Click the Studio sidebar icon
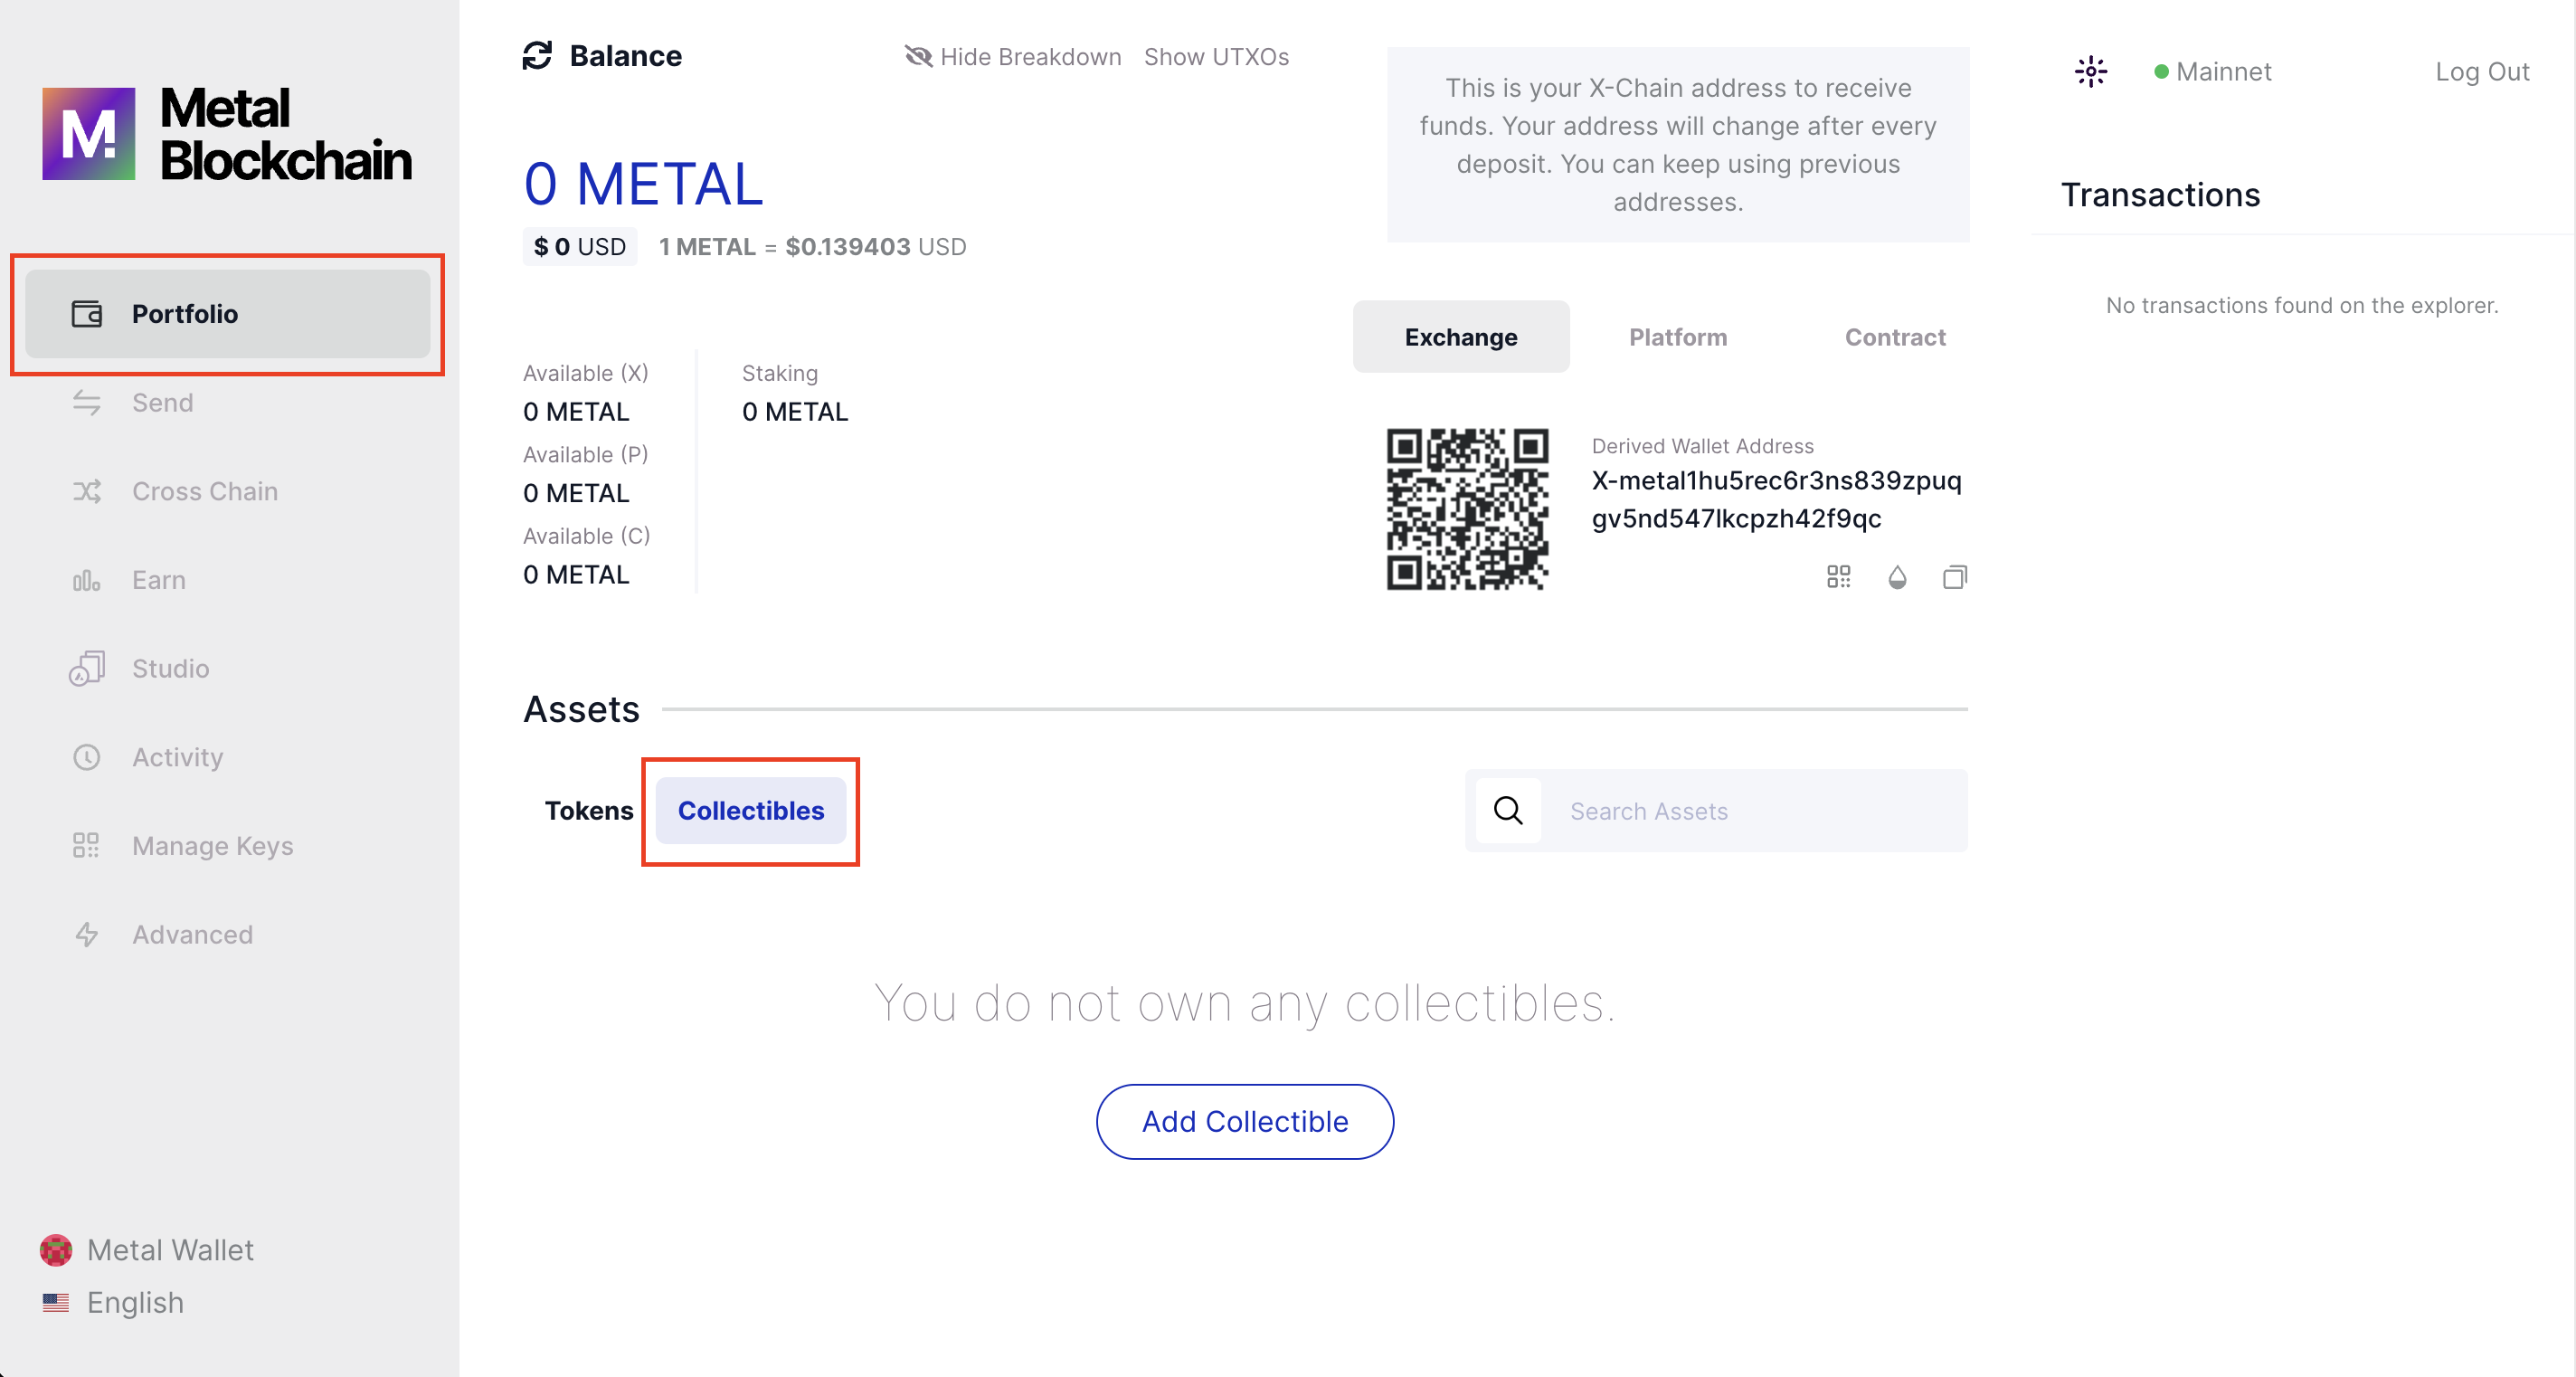 pos(87,668)
